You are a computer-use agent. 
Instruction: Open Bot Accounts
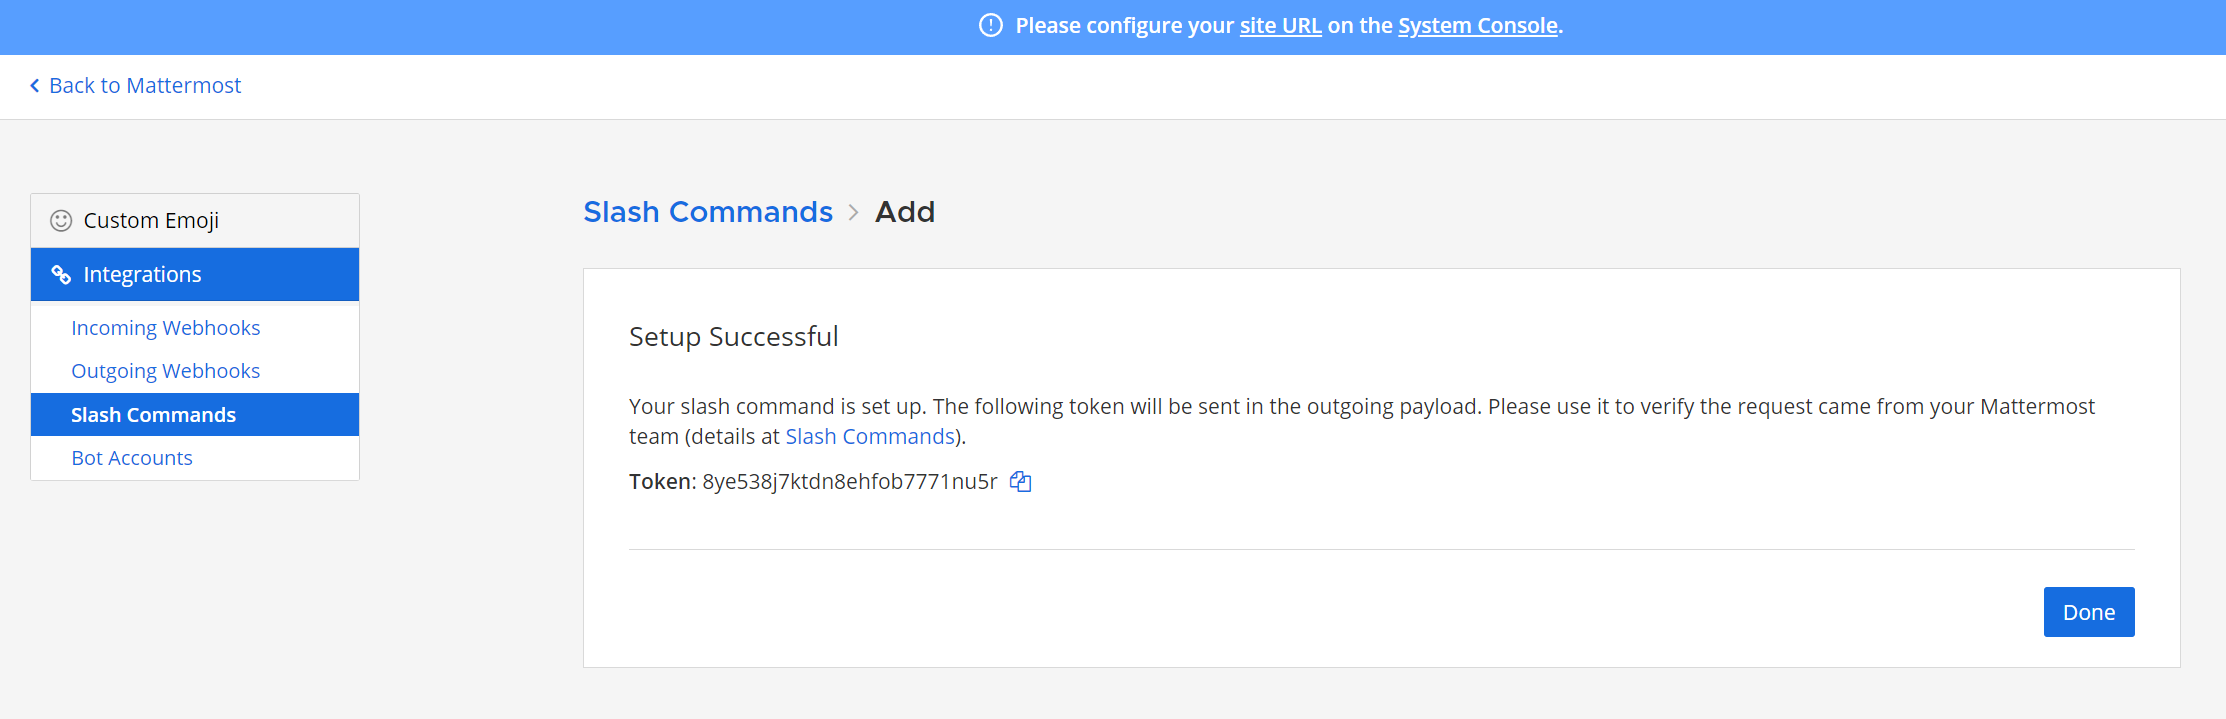pyautogui.click(x=132, y=458)
